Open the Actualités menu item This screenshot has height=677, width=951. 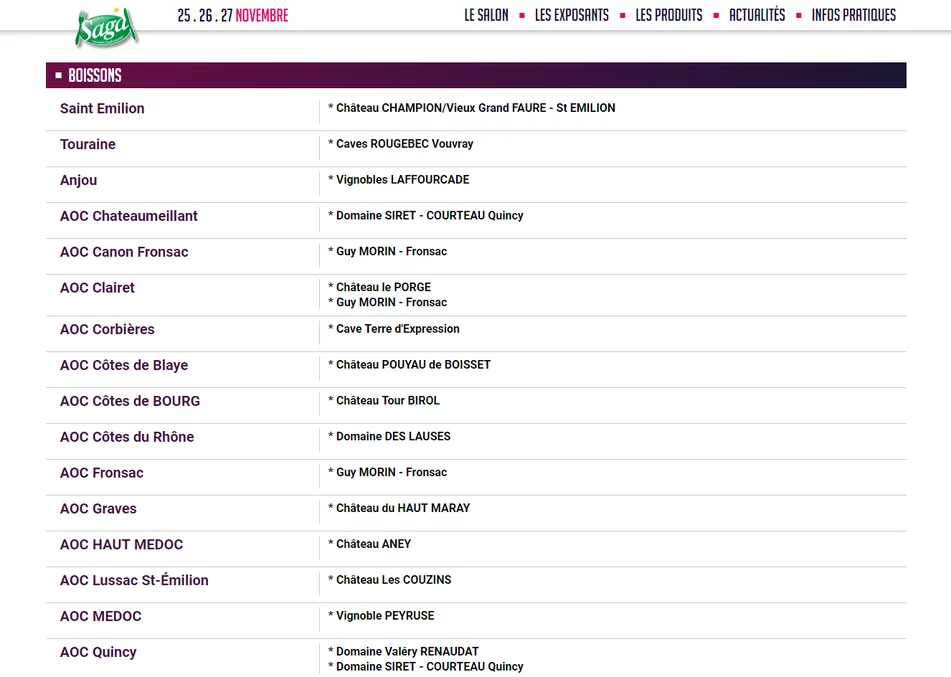point(756,15)
